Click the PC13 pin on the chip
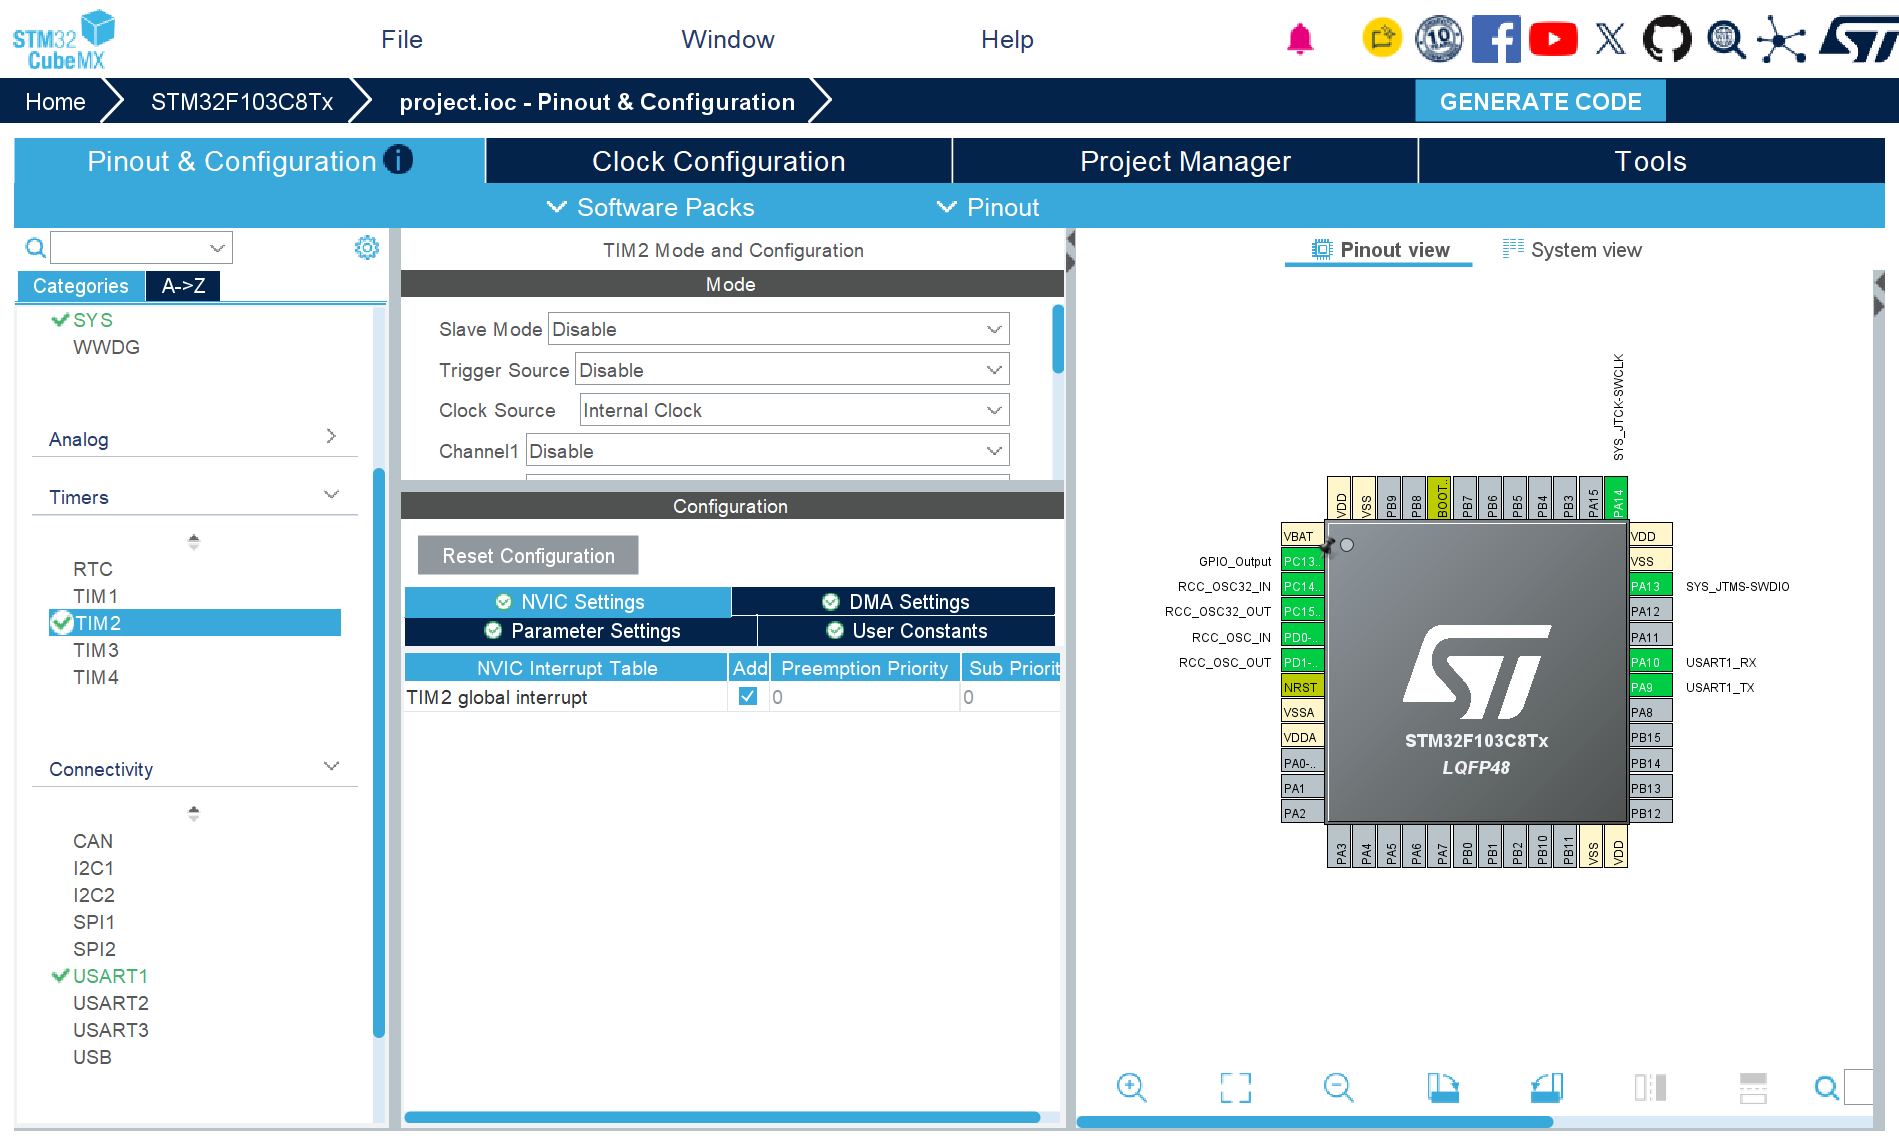Image resolution: width=1899 pixels, height=1145 pixels. [x=1302, y=561]
